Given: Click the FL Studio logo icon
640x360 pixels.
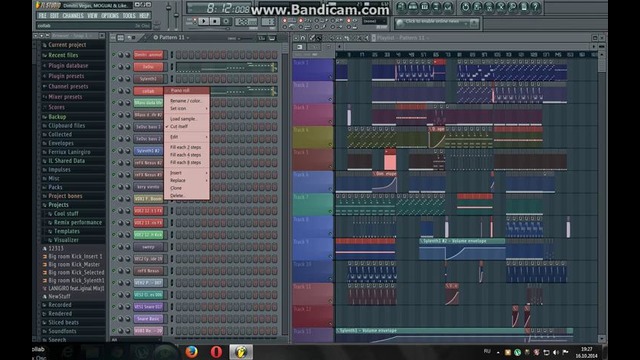Looking at the screenshot, I should click(x=39, y=5).
